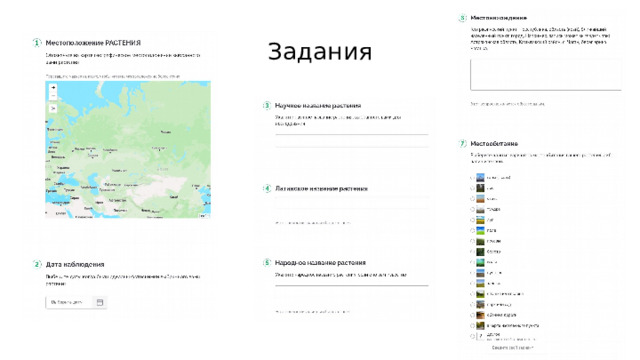Image resolution: width=640 pixels, height=360 pixels.
Task: Zoom out on the plant location map
Action: click(53, 96)
